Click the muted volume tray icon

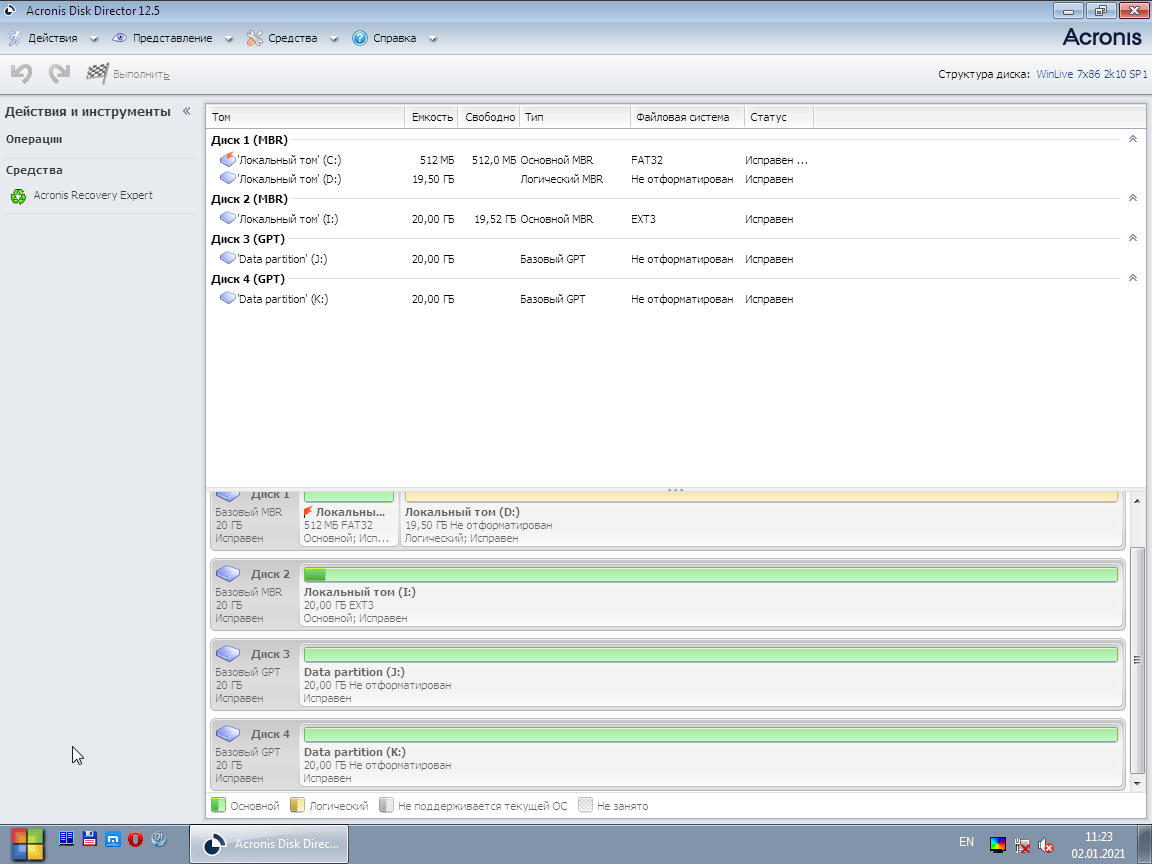click(1045, 845)
